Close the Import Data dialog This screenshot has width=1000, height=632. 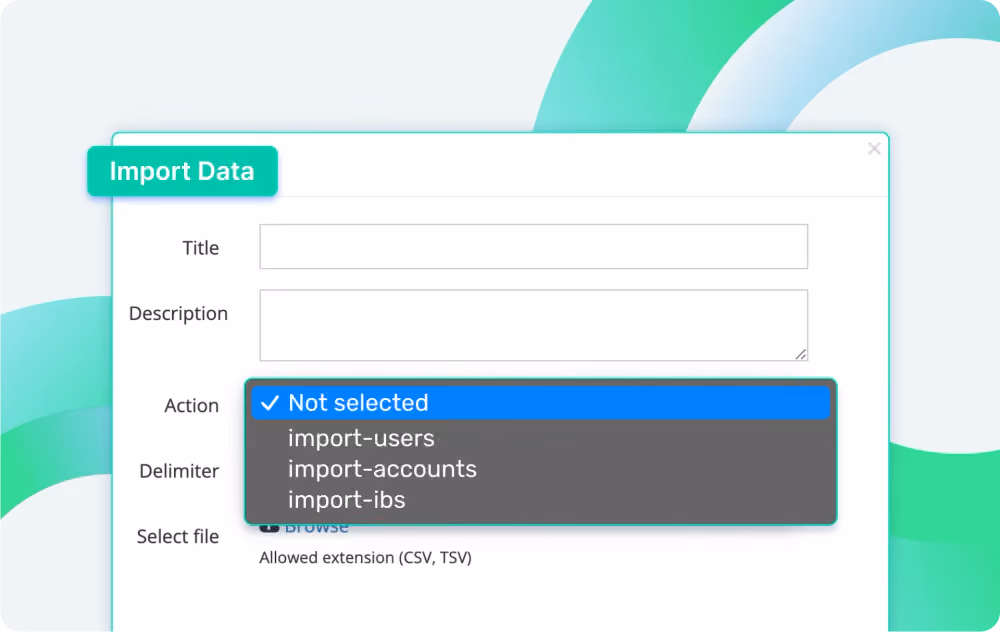tap(874, 149)
